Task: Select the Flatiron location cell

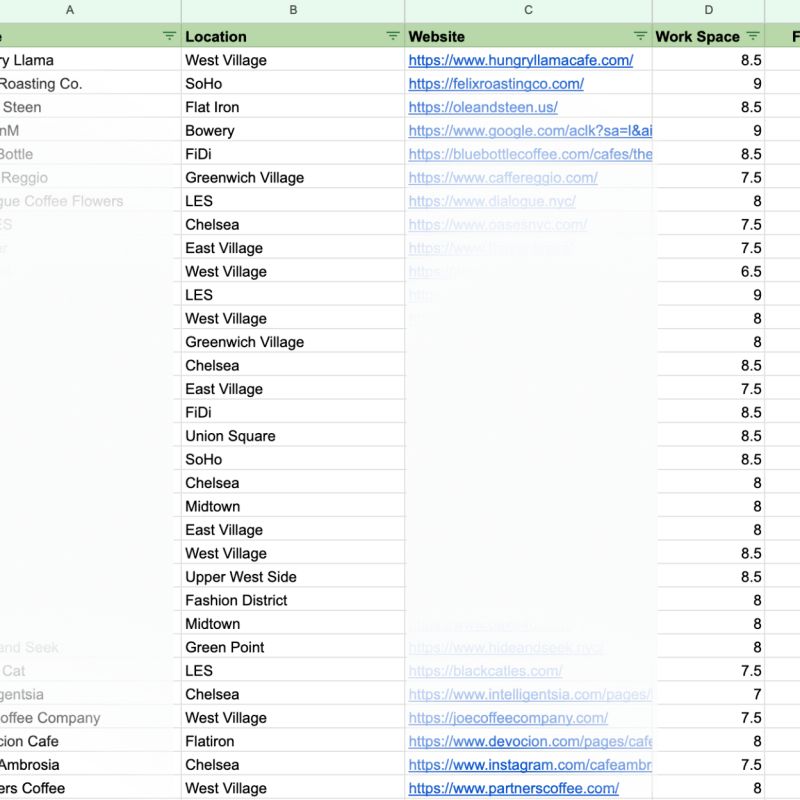Action: [x=293, y=741]
